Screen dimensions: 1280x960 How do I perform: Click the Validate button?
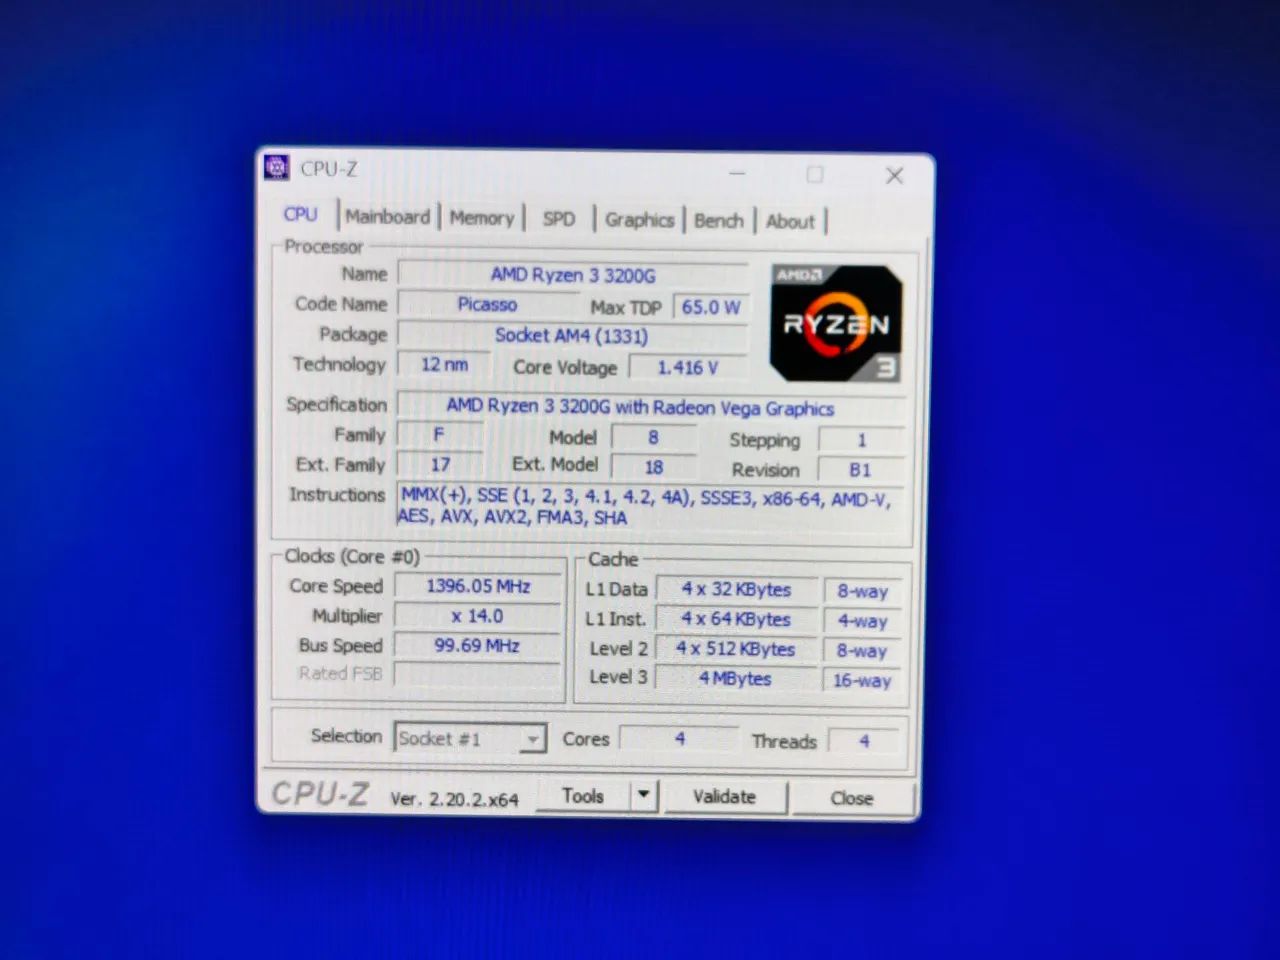point(724,797)
